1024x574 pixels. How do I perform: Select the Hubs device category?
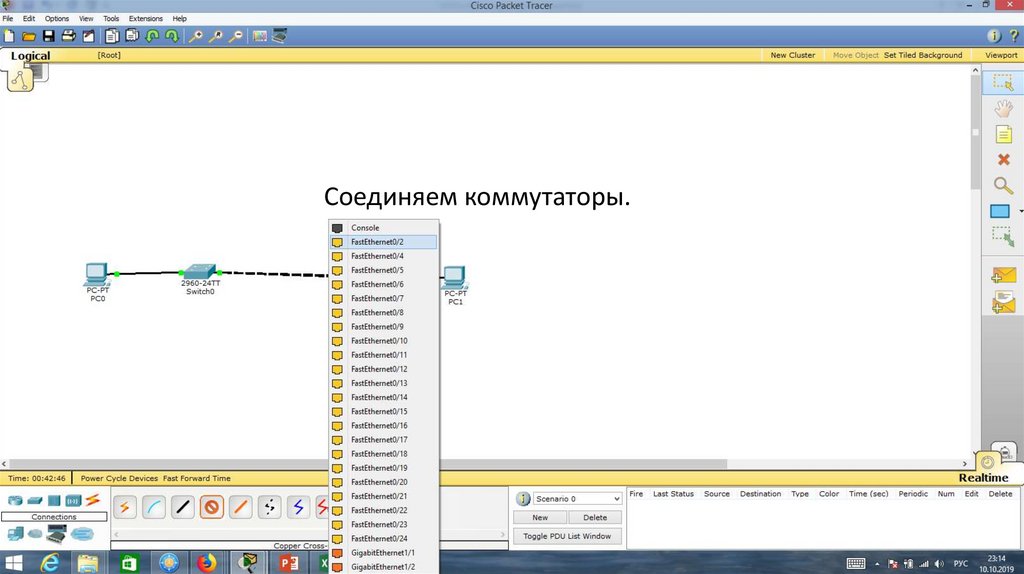pyautogui.click(x=54, y=501)
